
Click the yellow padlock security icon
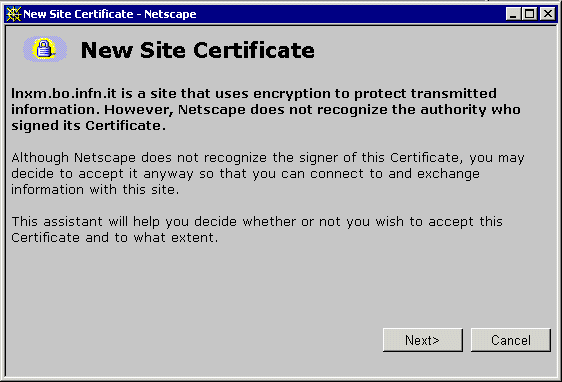click(45, 49)
